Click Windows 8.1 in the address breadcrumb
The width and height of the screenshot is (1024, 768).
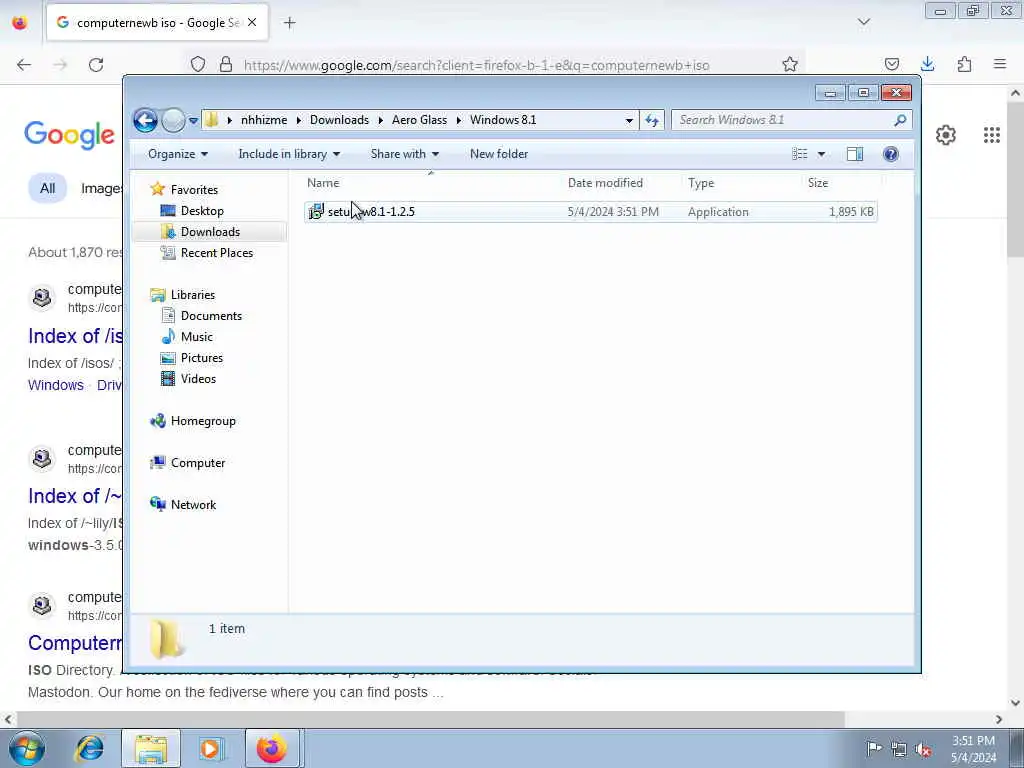click(503, 120)
